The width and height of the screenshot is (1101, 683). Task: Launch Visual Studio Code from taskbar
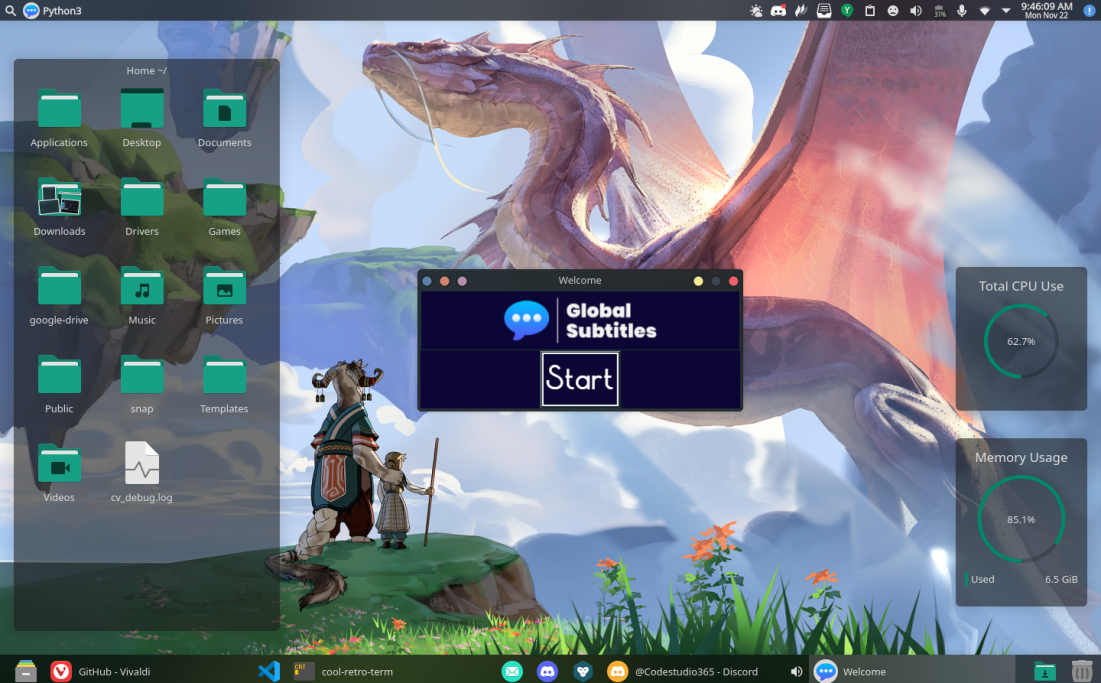[x=269, y=671]
